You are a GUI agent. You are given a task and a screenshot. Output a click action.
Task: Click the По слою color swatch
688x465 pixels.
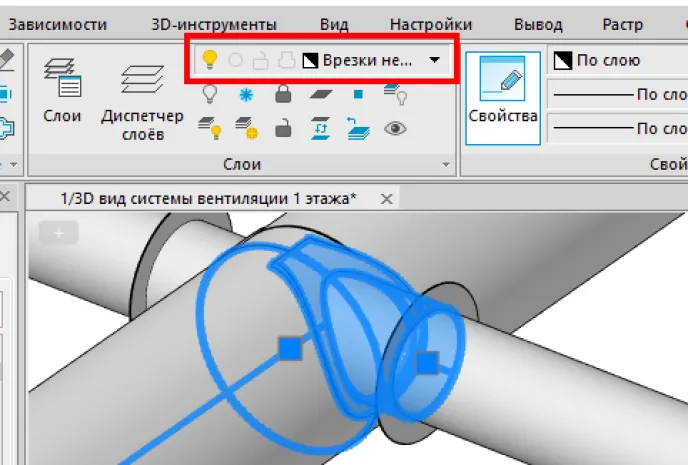tap(563, 61)
